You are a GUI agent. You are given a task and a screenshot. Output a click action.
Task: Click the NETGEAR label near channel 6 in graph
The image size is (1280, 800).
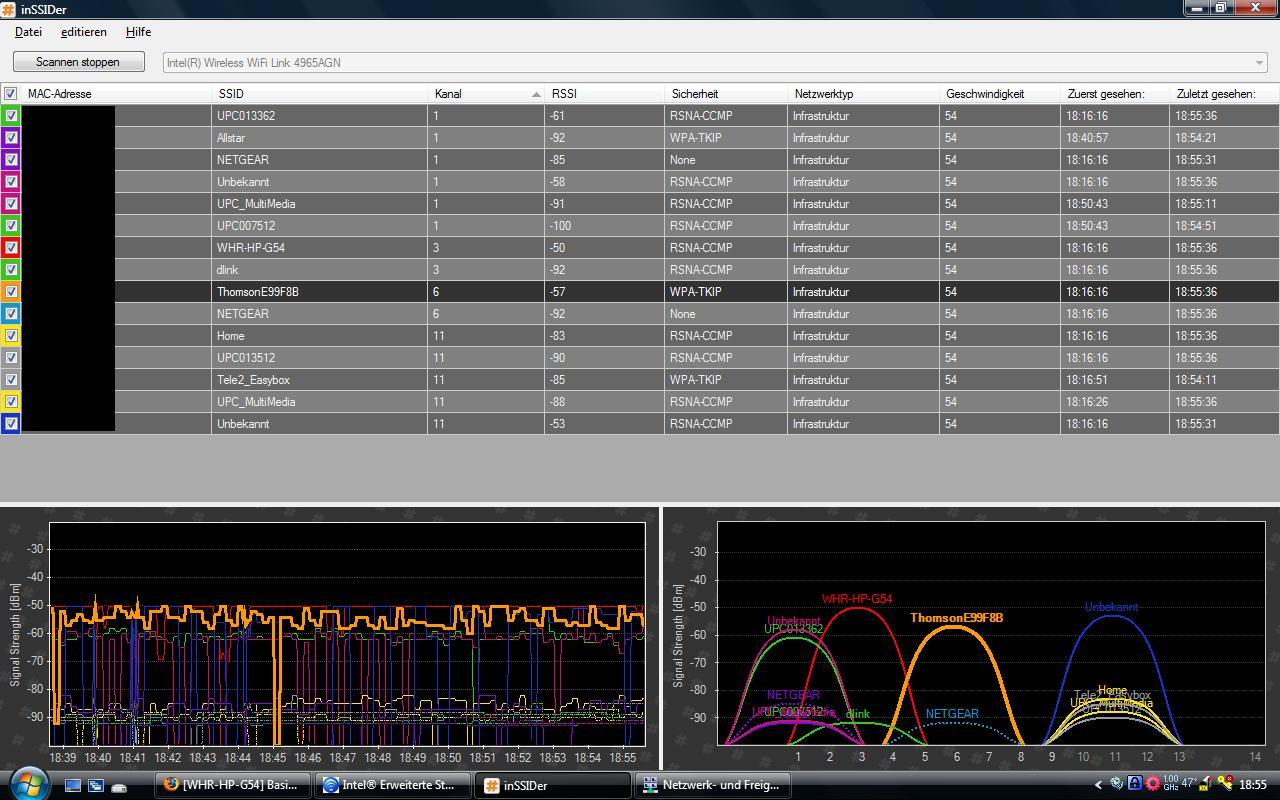click(x=952, y=714)
